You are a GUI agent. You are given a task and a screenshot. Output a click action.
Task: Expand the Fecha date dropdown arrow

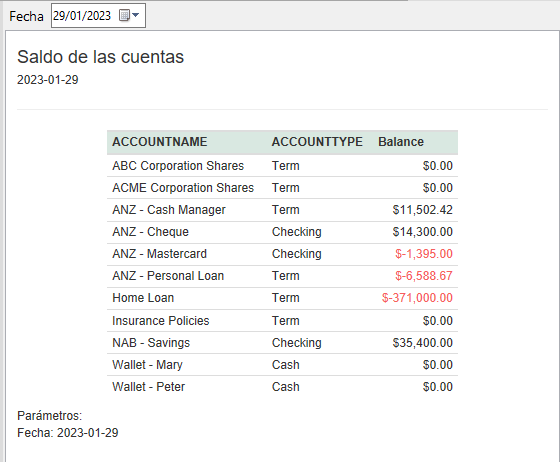tap(135, 15)
